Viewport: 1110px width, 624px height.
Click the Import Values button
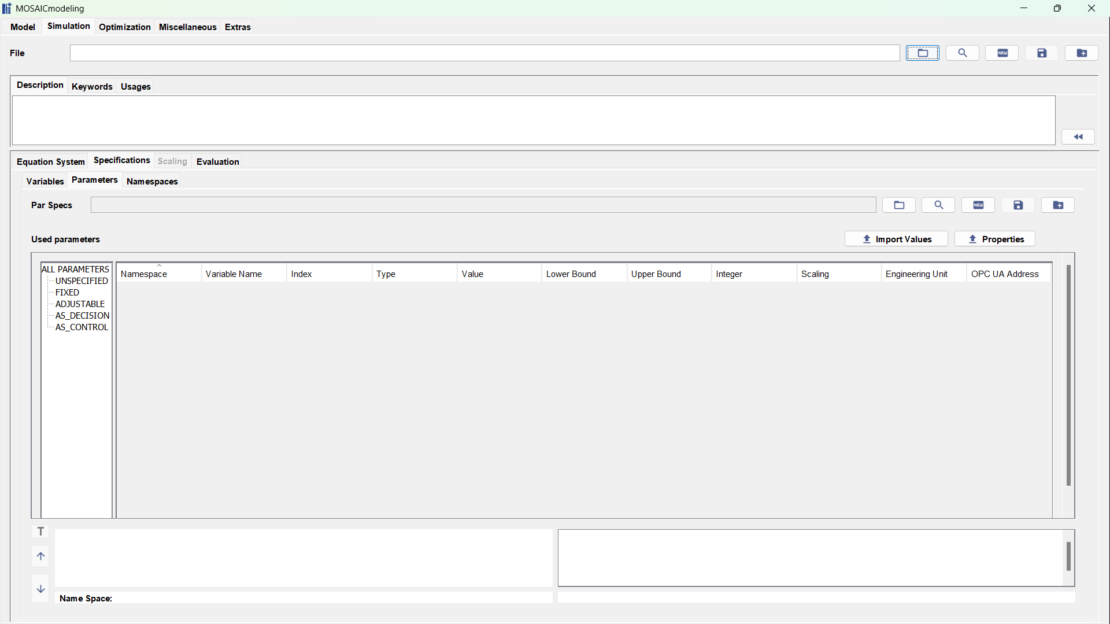[x=896, y=238]
